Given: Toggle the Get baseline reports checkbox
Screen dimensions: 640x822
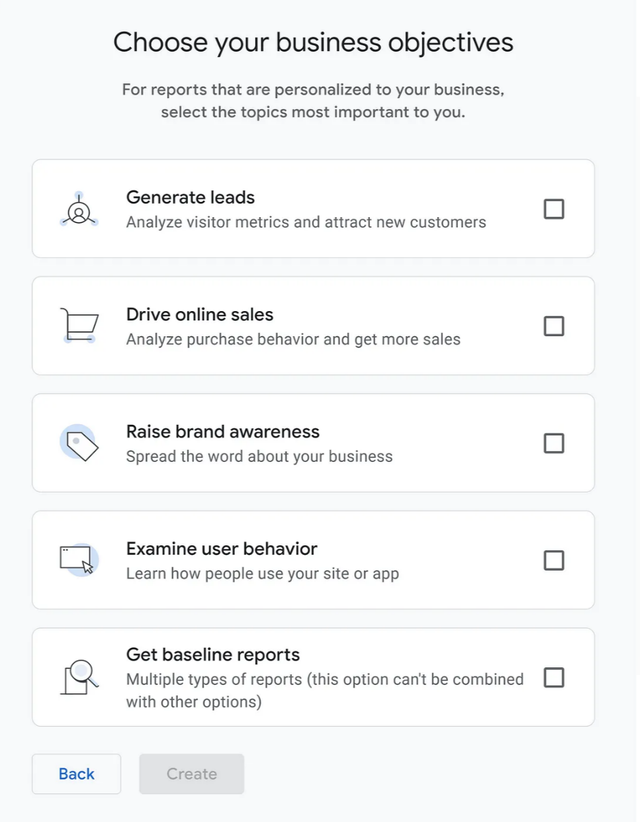Looking at the screenshot, I should [553, 678].
